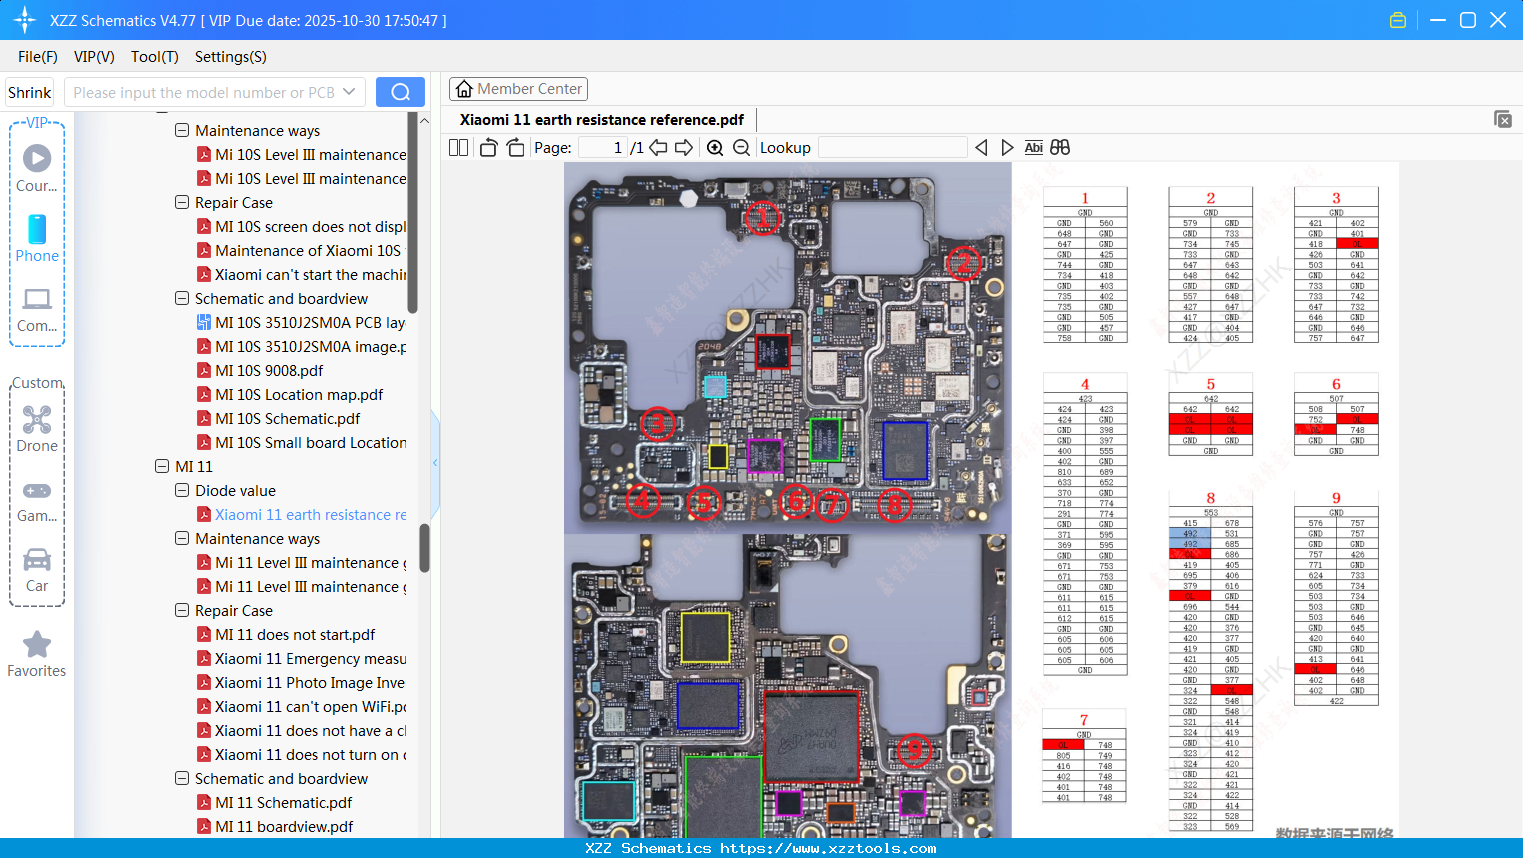Screen dimensions: 1523x858
Task: Open the model number dropdown arrow
Action: (349, 92)
